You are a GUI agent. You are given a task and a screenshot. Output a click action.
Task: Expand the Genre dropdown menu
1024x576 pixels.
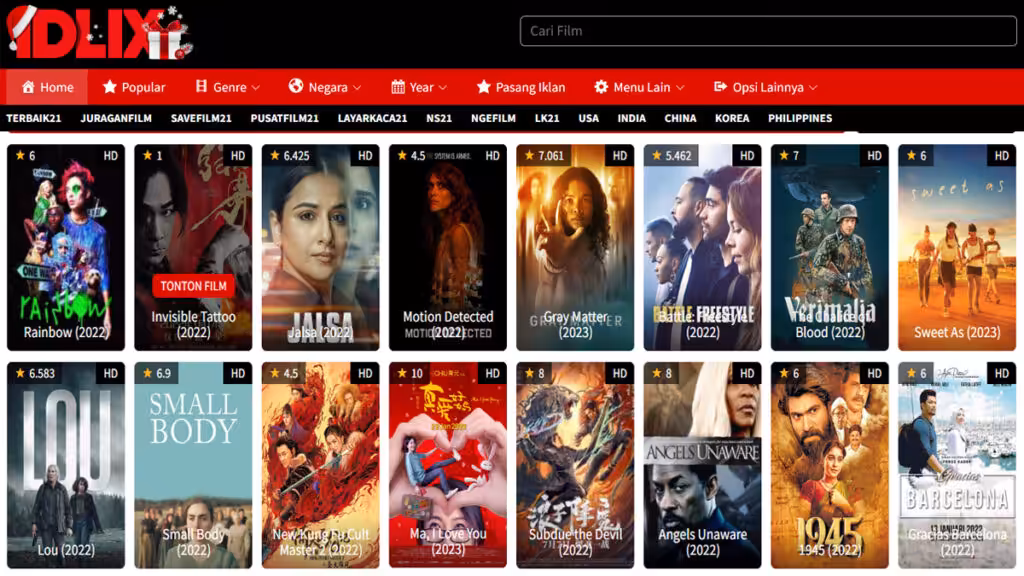(x=228, y=87)
